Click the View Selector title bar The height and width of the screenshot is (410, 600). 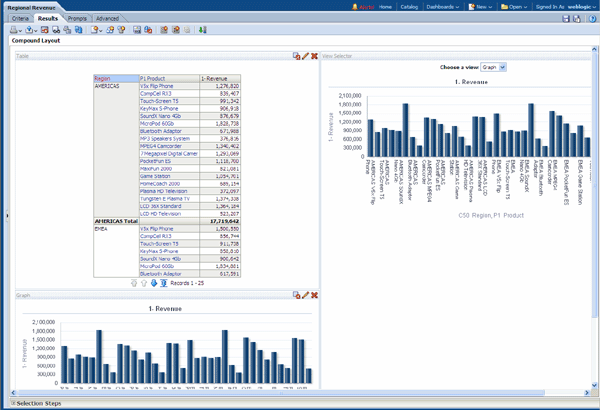point(456,56)
